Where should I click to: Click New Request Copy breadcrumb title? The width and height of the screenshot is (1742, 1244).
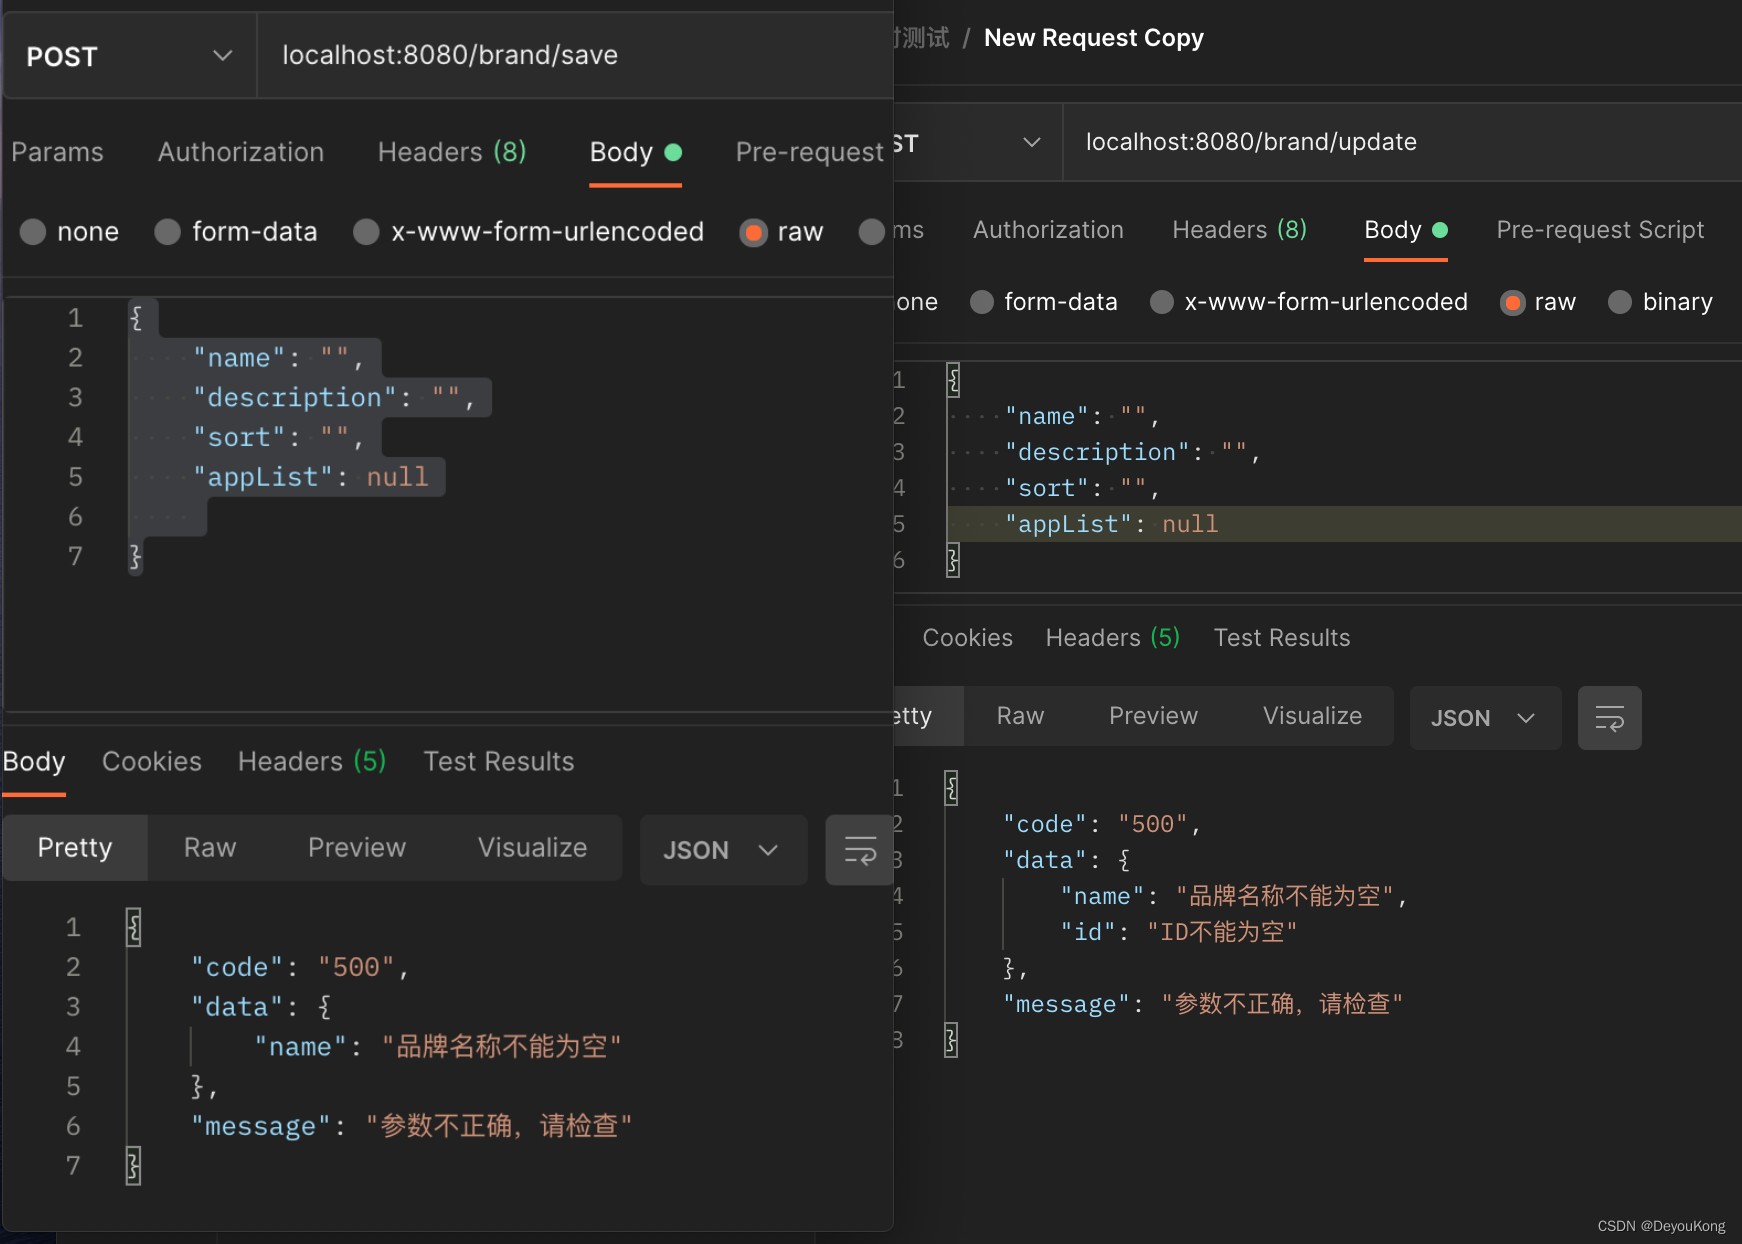click(1094, 38)
